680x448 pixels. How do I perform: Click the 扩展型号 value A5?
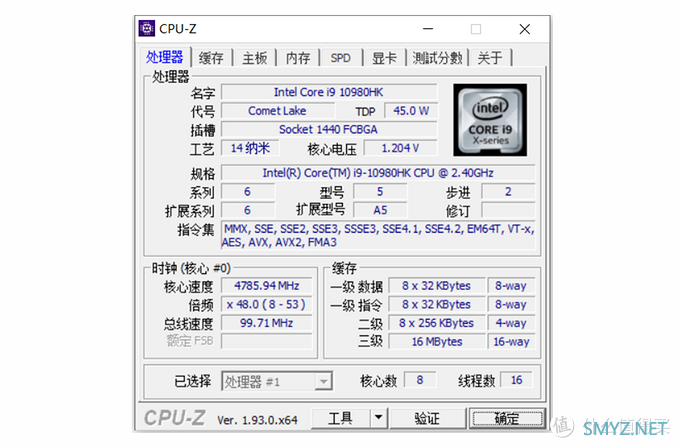point(380,210)
